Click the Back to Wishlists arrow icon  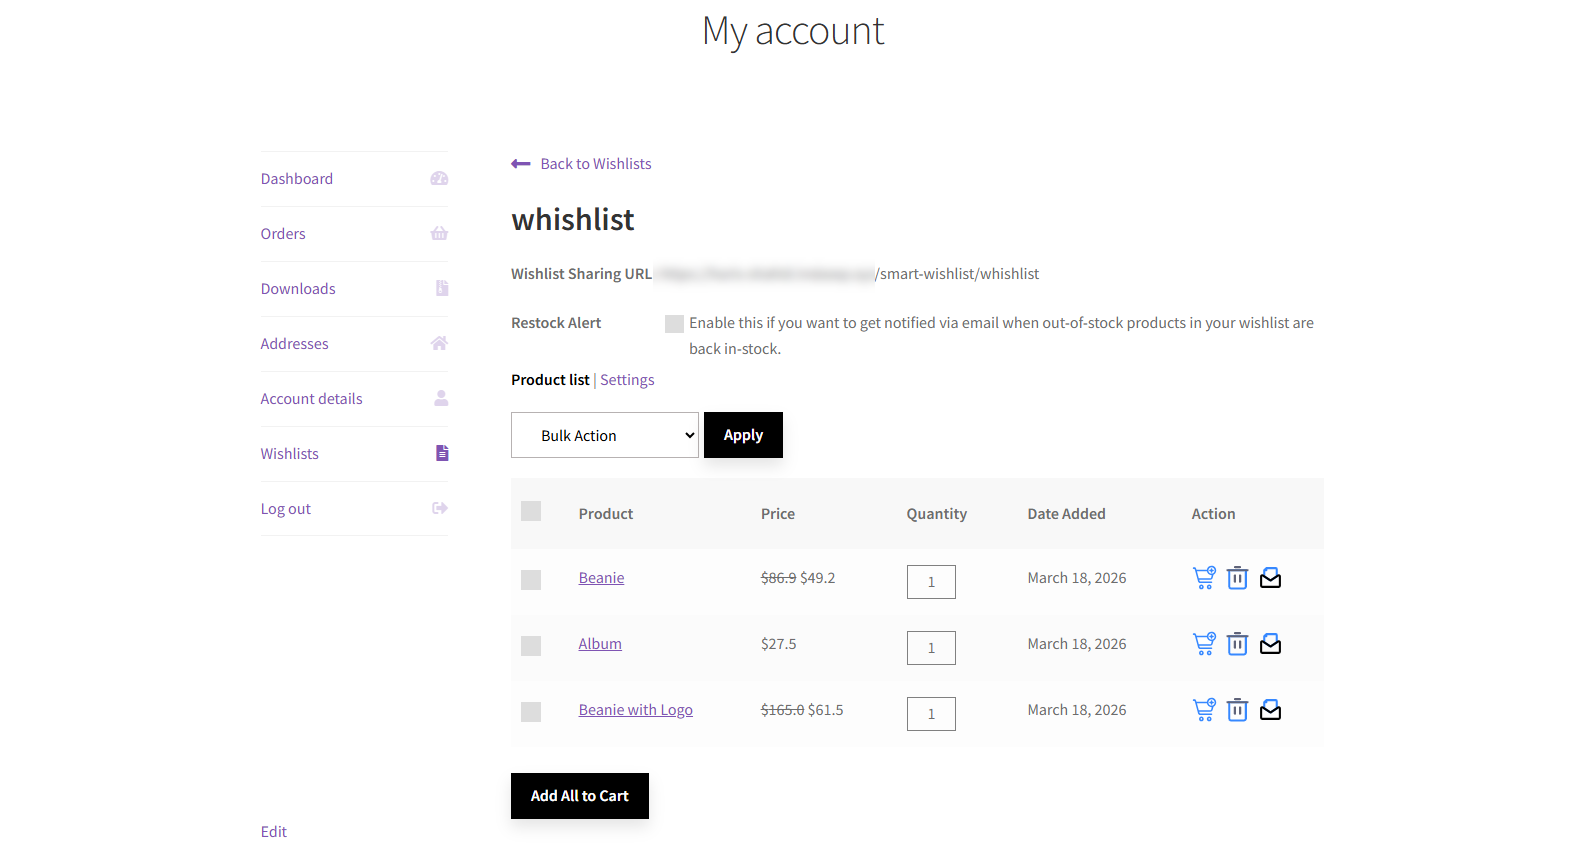(521, 164)
